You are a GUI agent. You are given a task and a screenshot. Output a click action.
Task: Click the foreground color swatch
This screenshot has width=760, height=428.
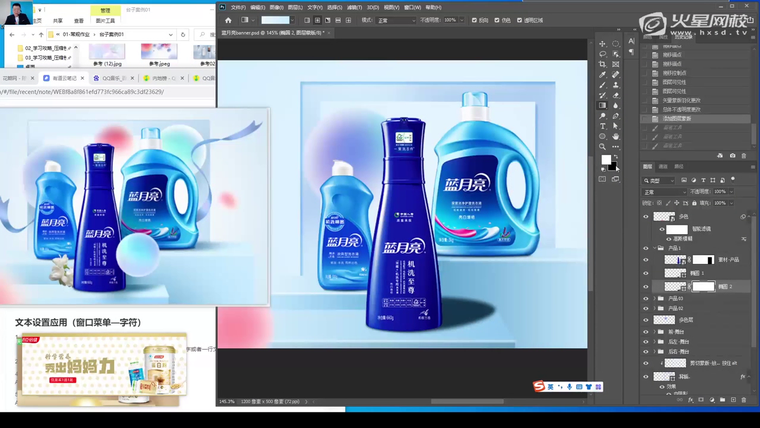(x=605, y=160)
